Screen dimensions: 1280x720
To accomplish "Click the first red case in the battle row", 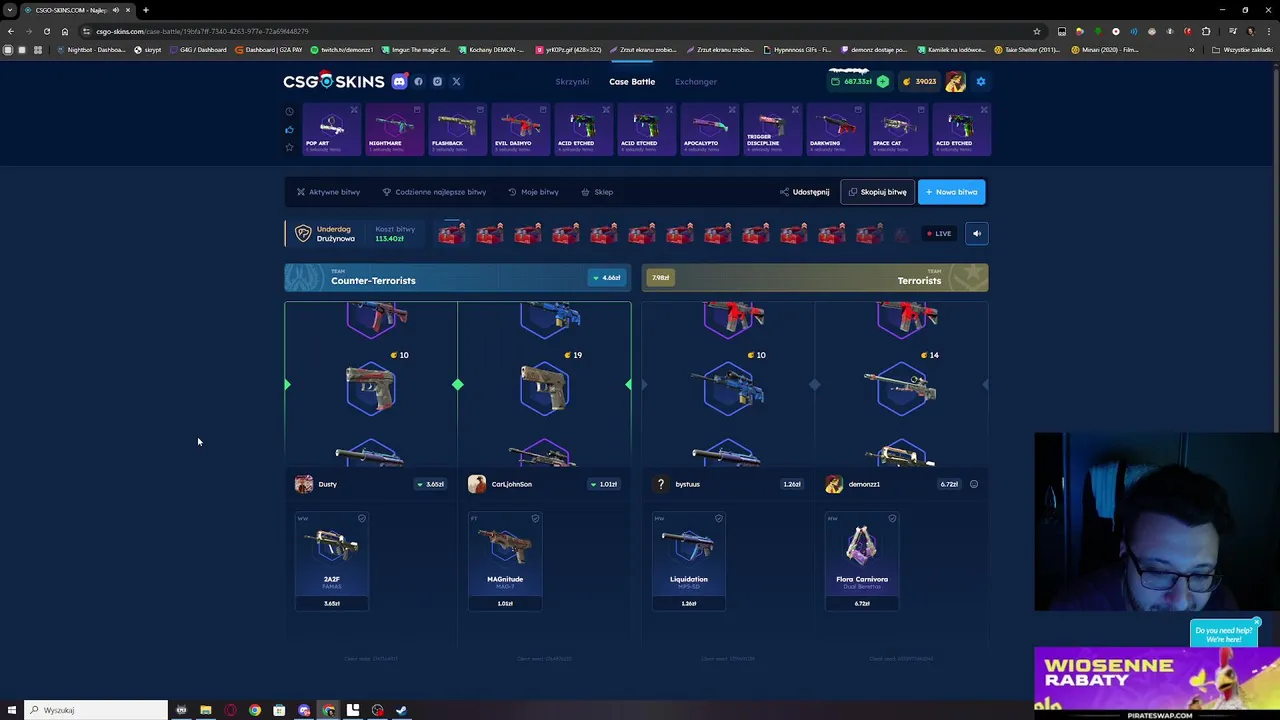I will [452, 234].
